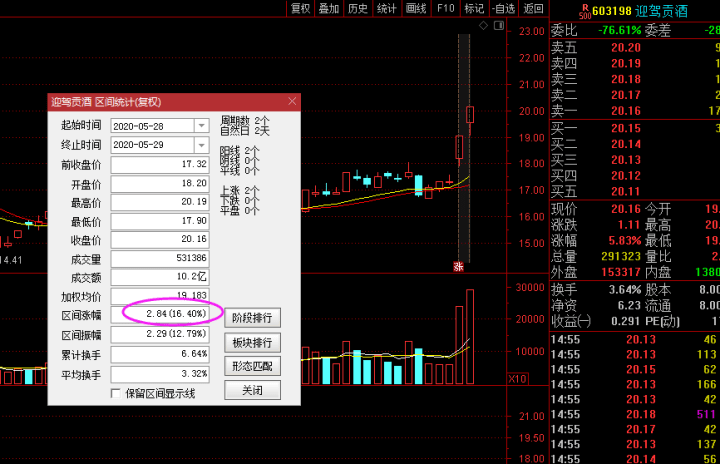Click the 成交额 value 10.2亿
720x464 pixels.
tap(160, 277)
